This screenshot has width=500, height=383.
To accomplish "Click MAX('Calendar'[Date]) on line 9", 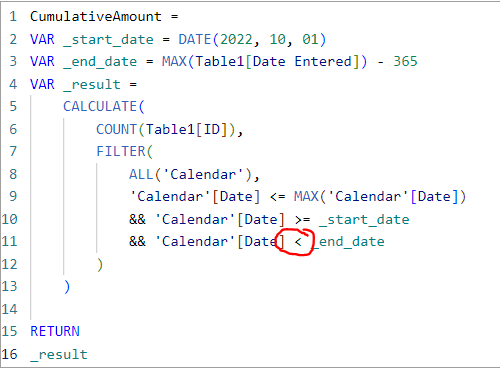I will point(380,197).
